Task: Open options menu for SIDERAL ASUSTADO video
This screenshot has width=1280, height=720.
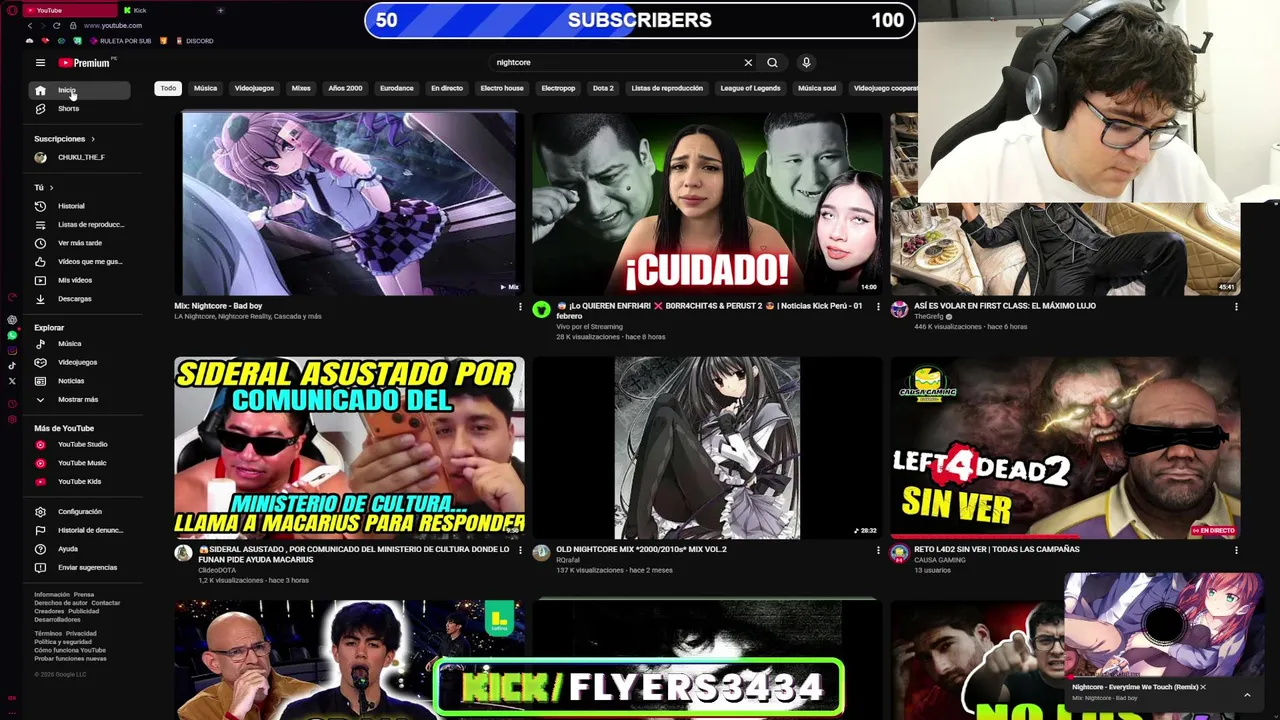Action: click(x=520, y=550)
